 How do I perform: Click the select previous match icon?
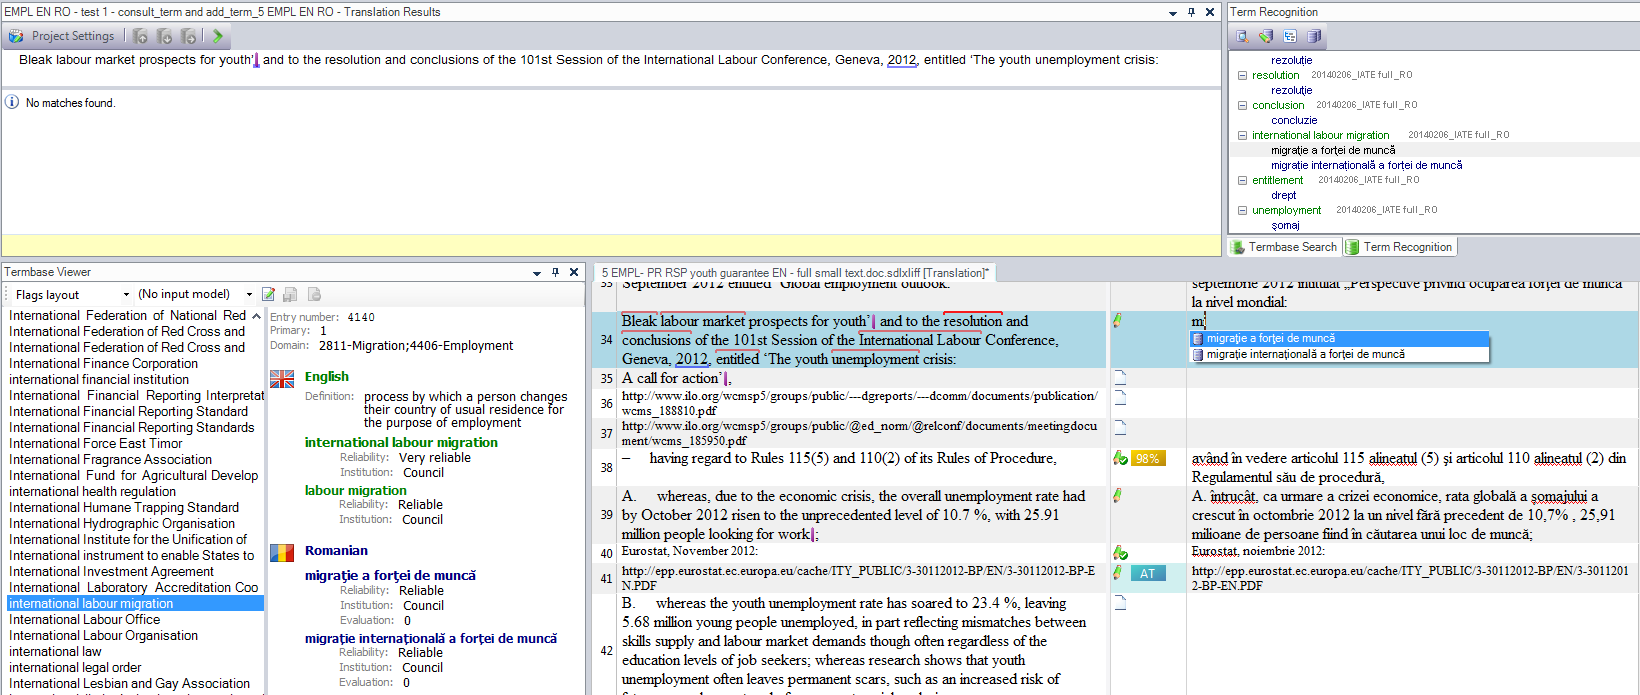[x=141, y=36]
